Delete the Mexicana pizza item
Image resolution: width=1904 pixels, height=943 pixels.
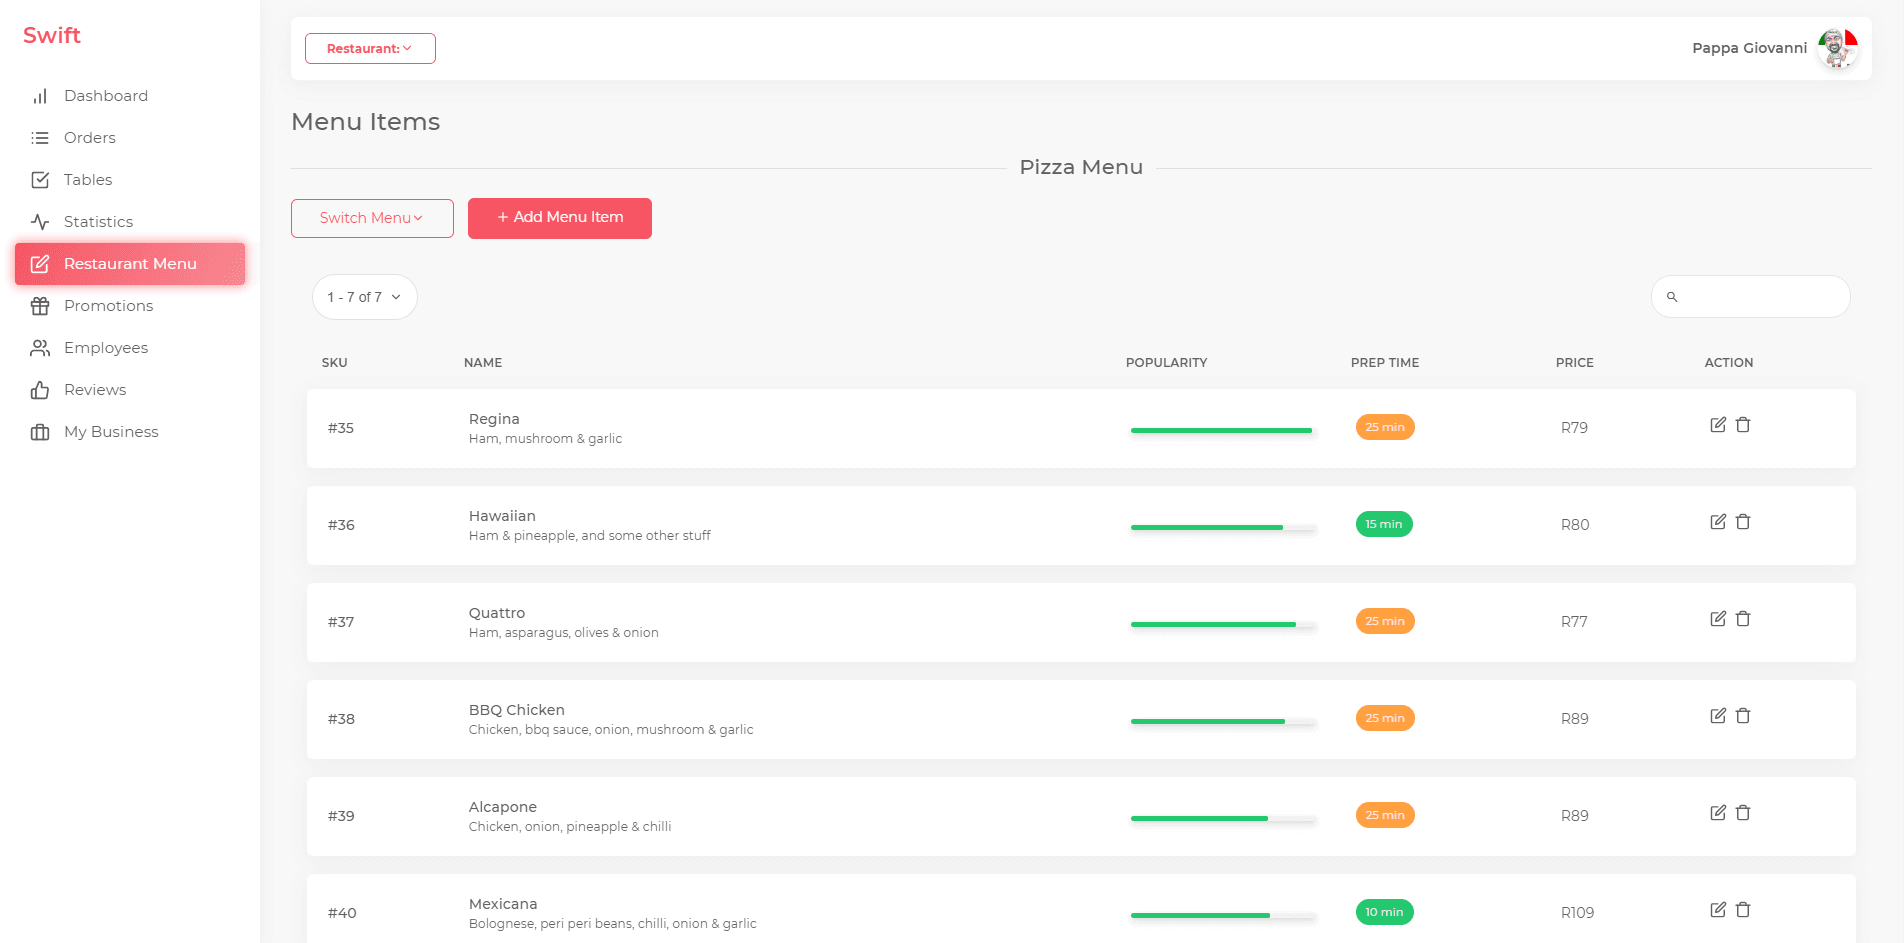(1743, 910)
